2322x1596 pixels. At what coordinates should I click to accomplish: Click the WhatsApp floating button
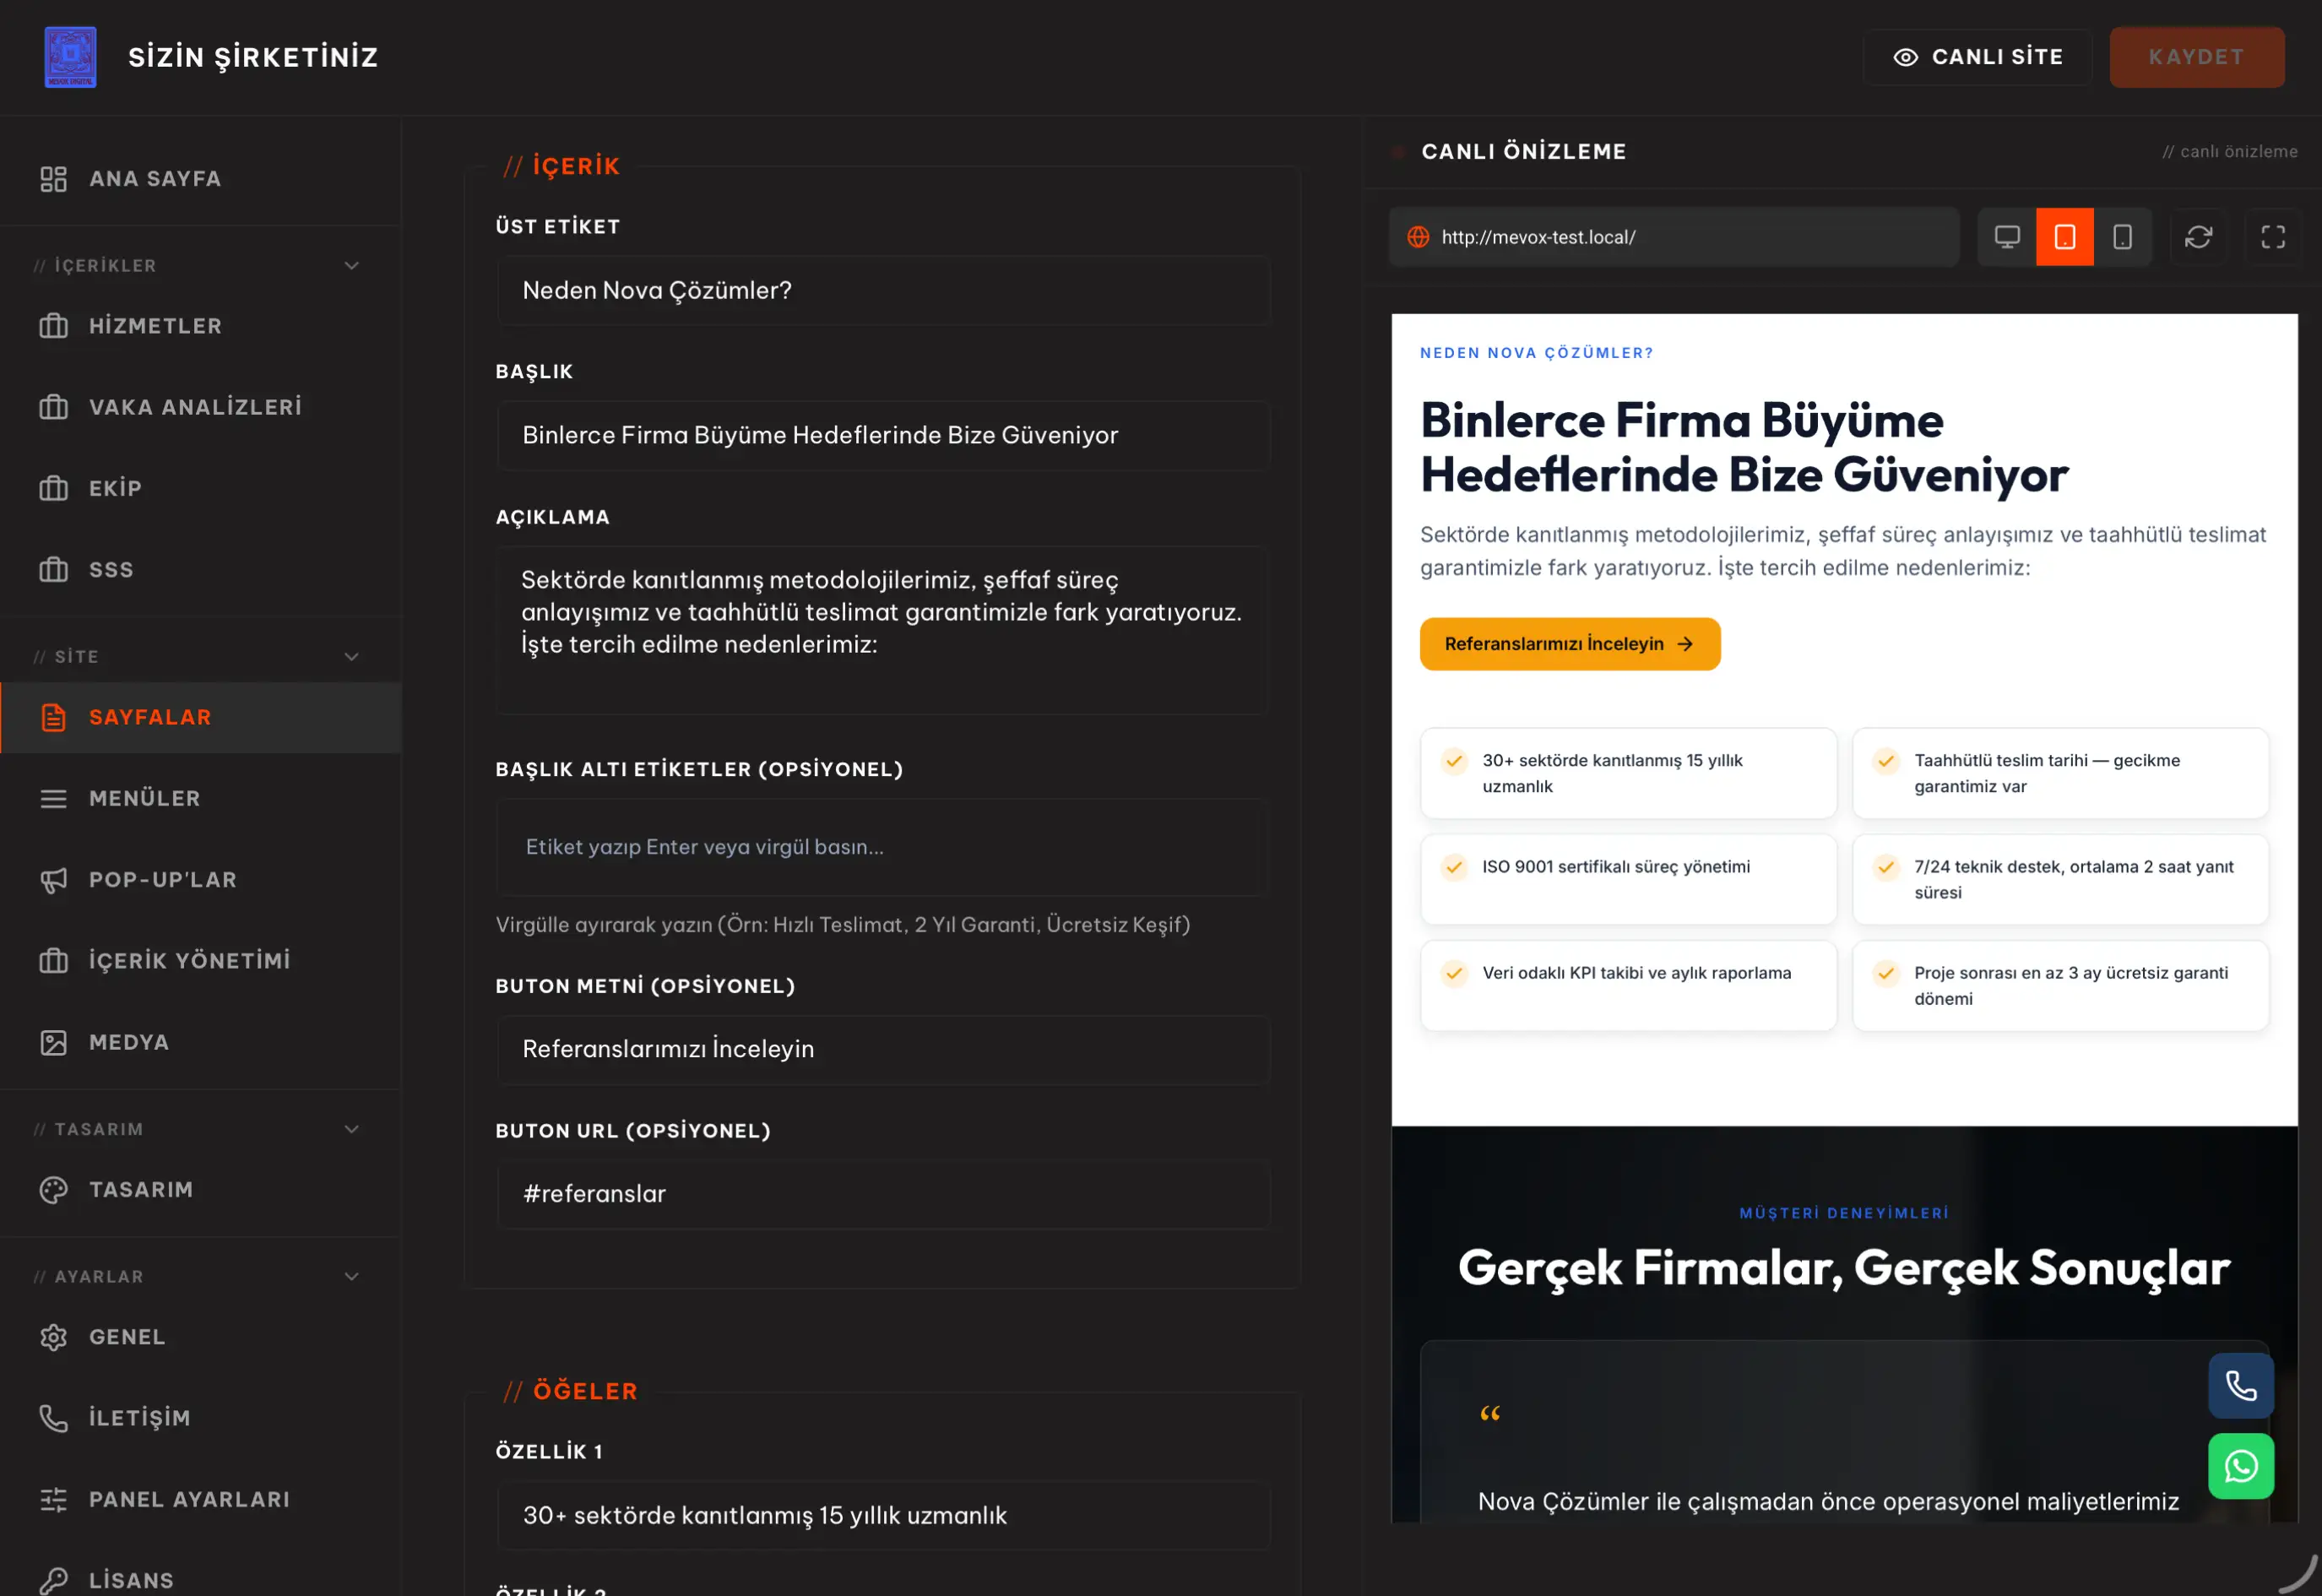click(x=2241, y=1466)
